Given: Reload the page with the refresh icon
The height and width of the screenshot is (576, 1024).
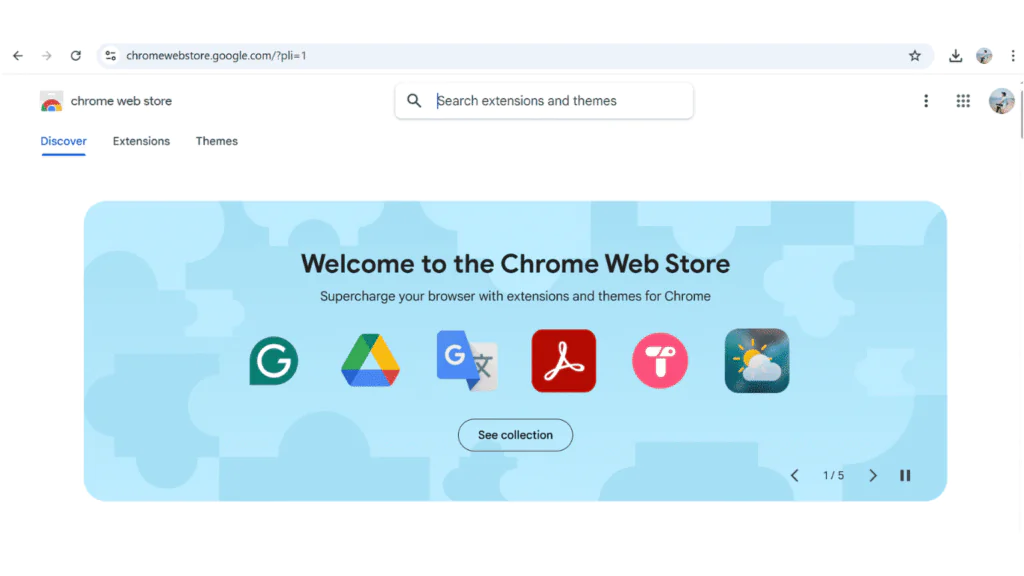Looking at the screenshot, I should (x=76, y=56).
